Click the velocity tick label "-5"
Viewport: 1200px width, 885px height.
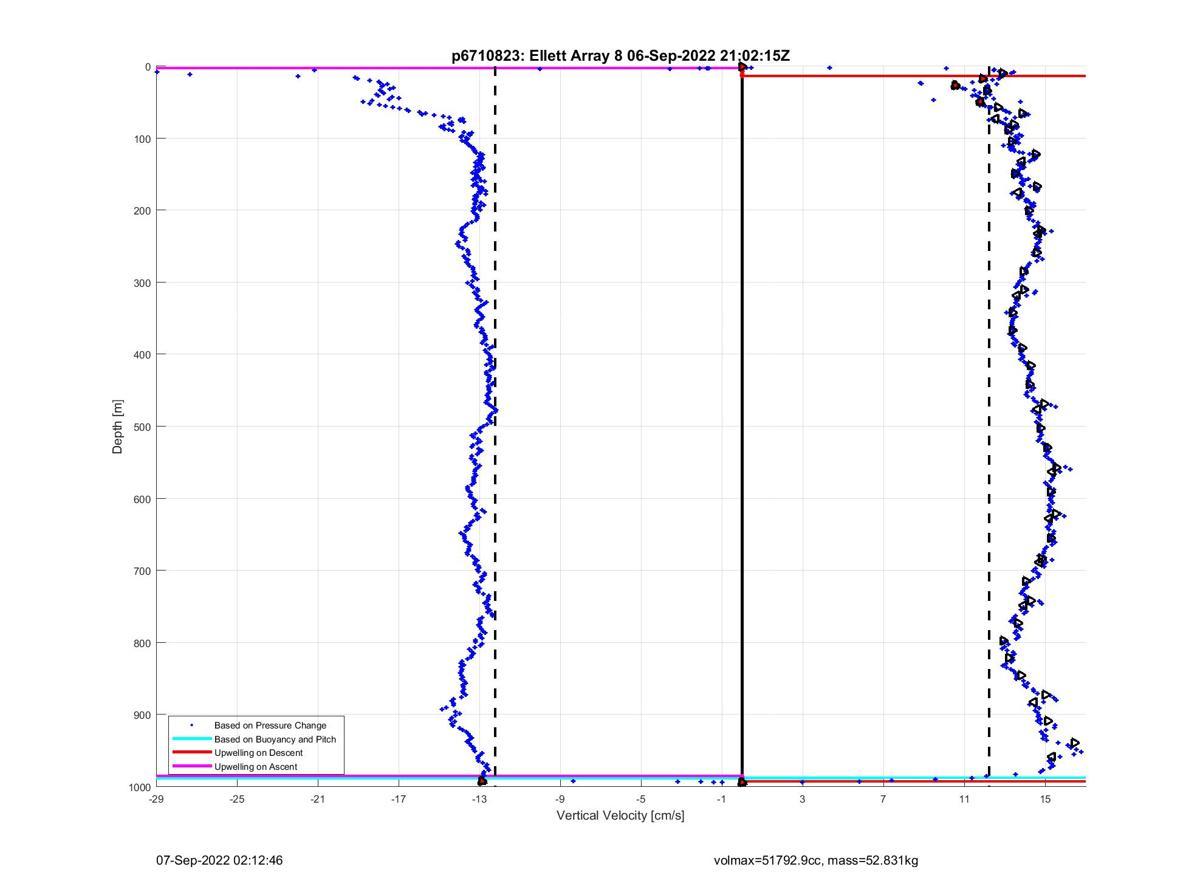click(x=641, y=799)
